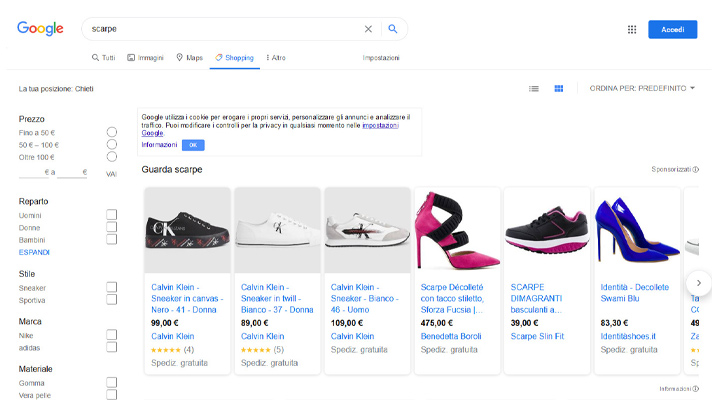This screenshot has width=720, height=400.
Task: Switch to grid view icon
Action: coord(558,89)
